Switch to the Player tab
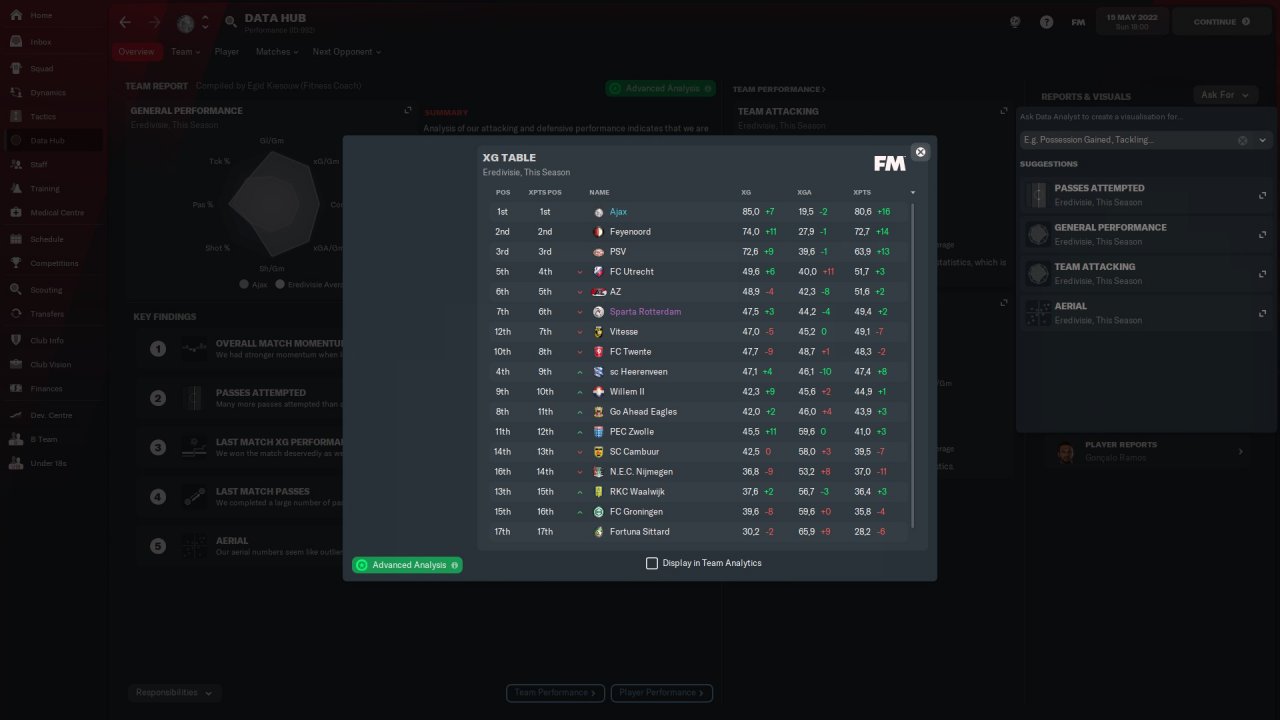The image size is (1280, 720). click(227, 52)
